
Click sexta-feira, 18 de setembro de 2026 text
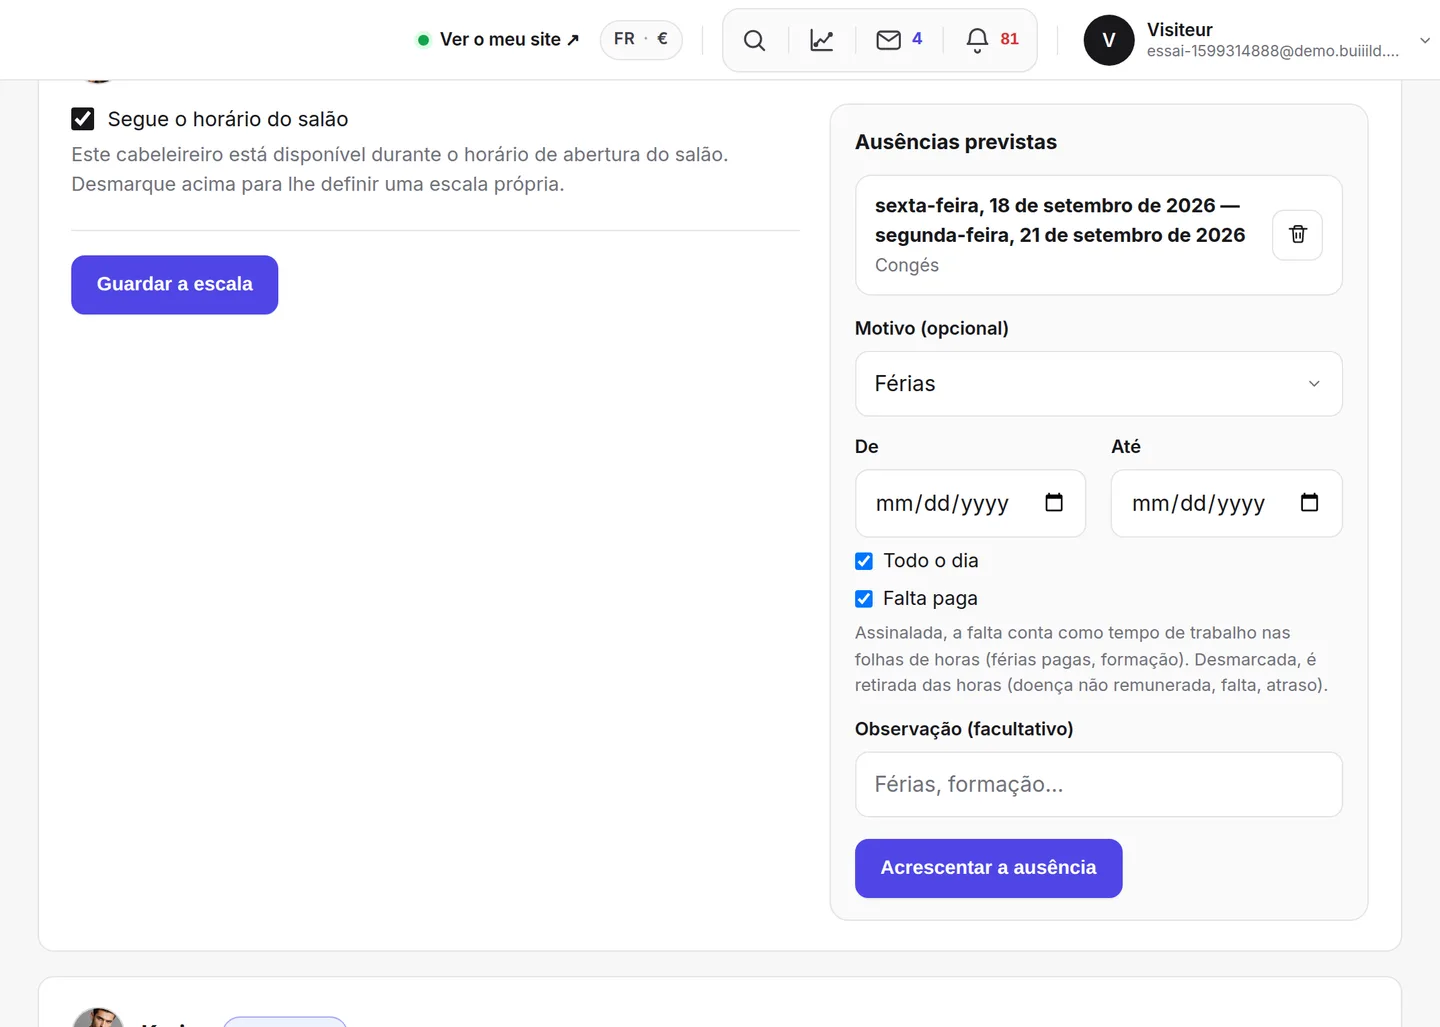click(1045, 206)
